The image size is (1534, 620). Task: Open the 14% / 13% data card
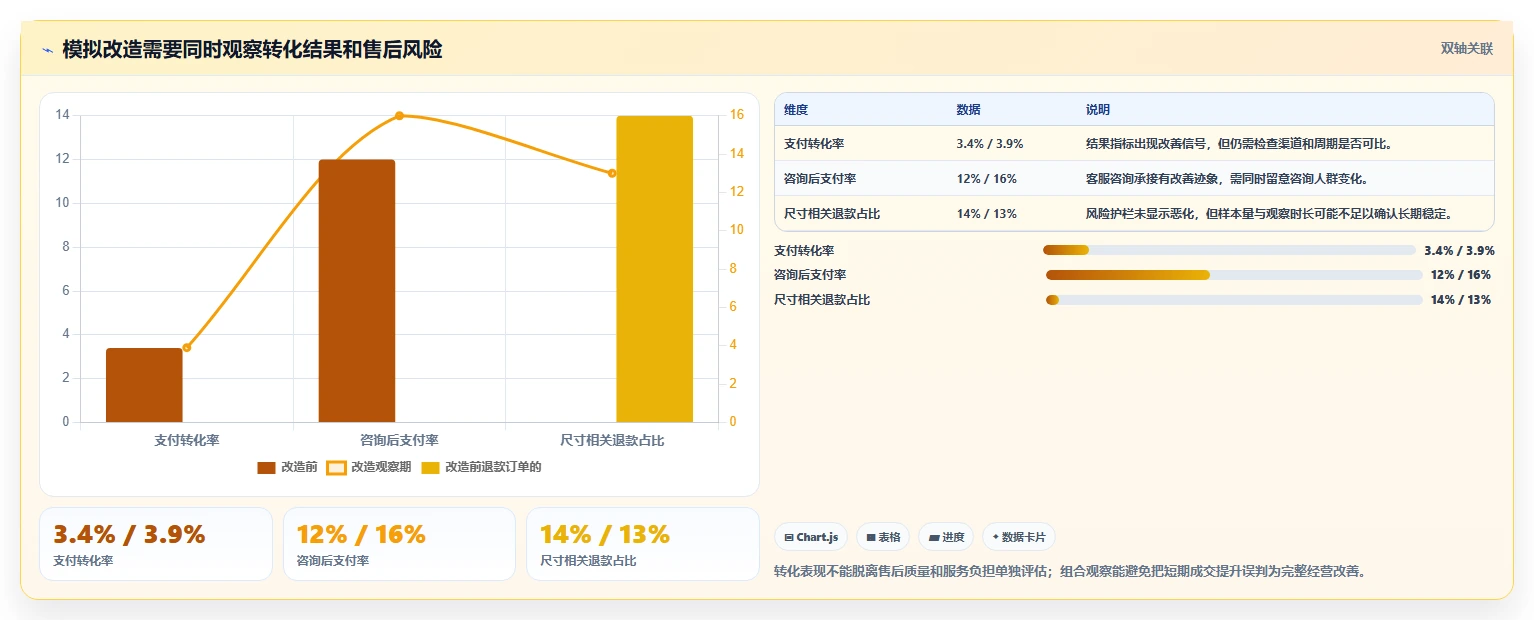click(643, 544)
